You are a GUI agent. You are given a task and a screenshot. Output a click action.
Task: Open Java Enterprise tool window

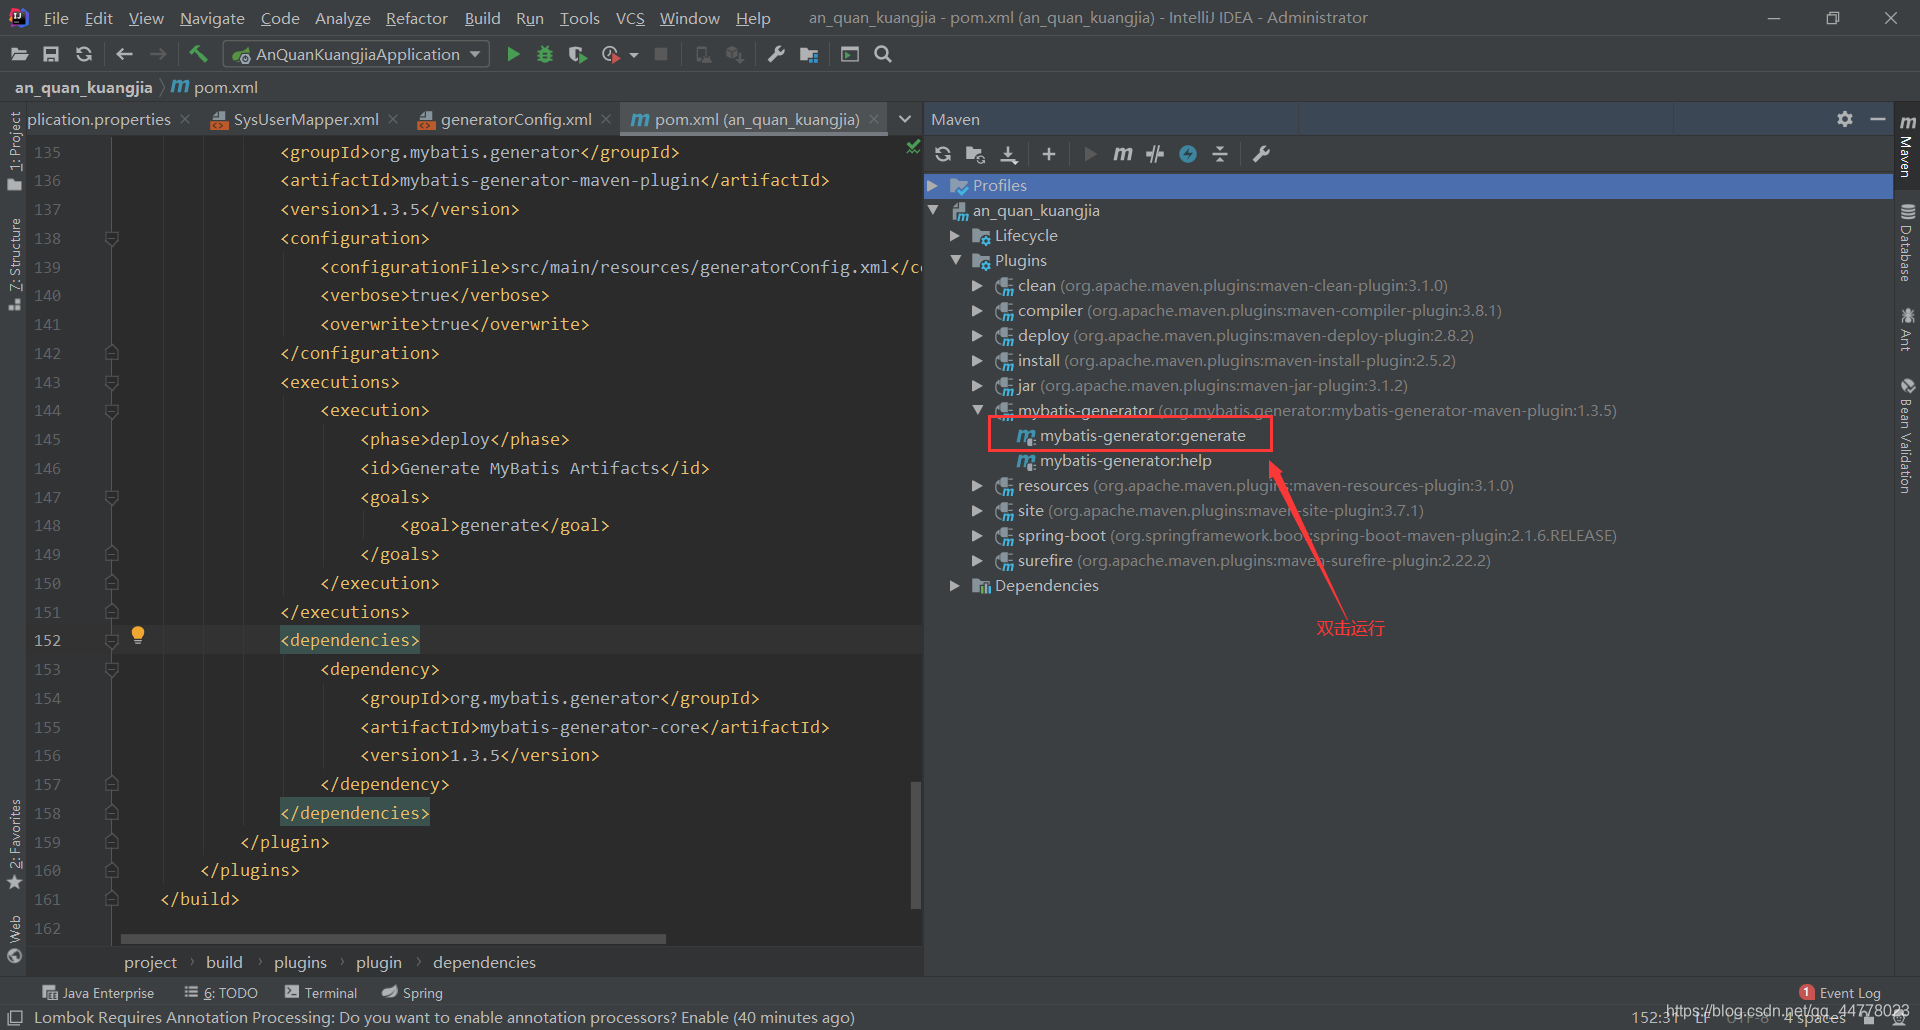coord(98,993)
